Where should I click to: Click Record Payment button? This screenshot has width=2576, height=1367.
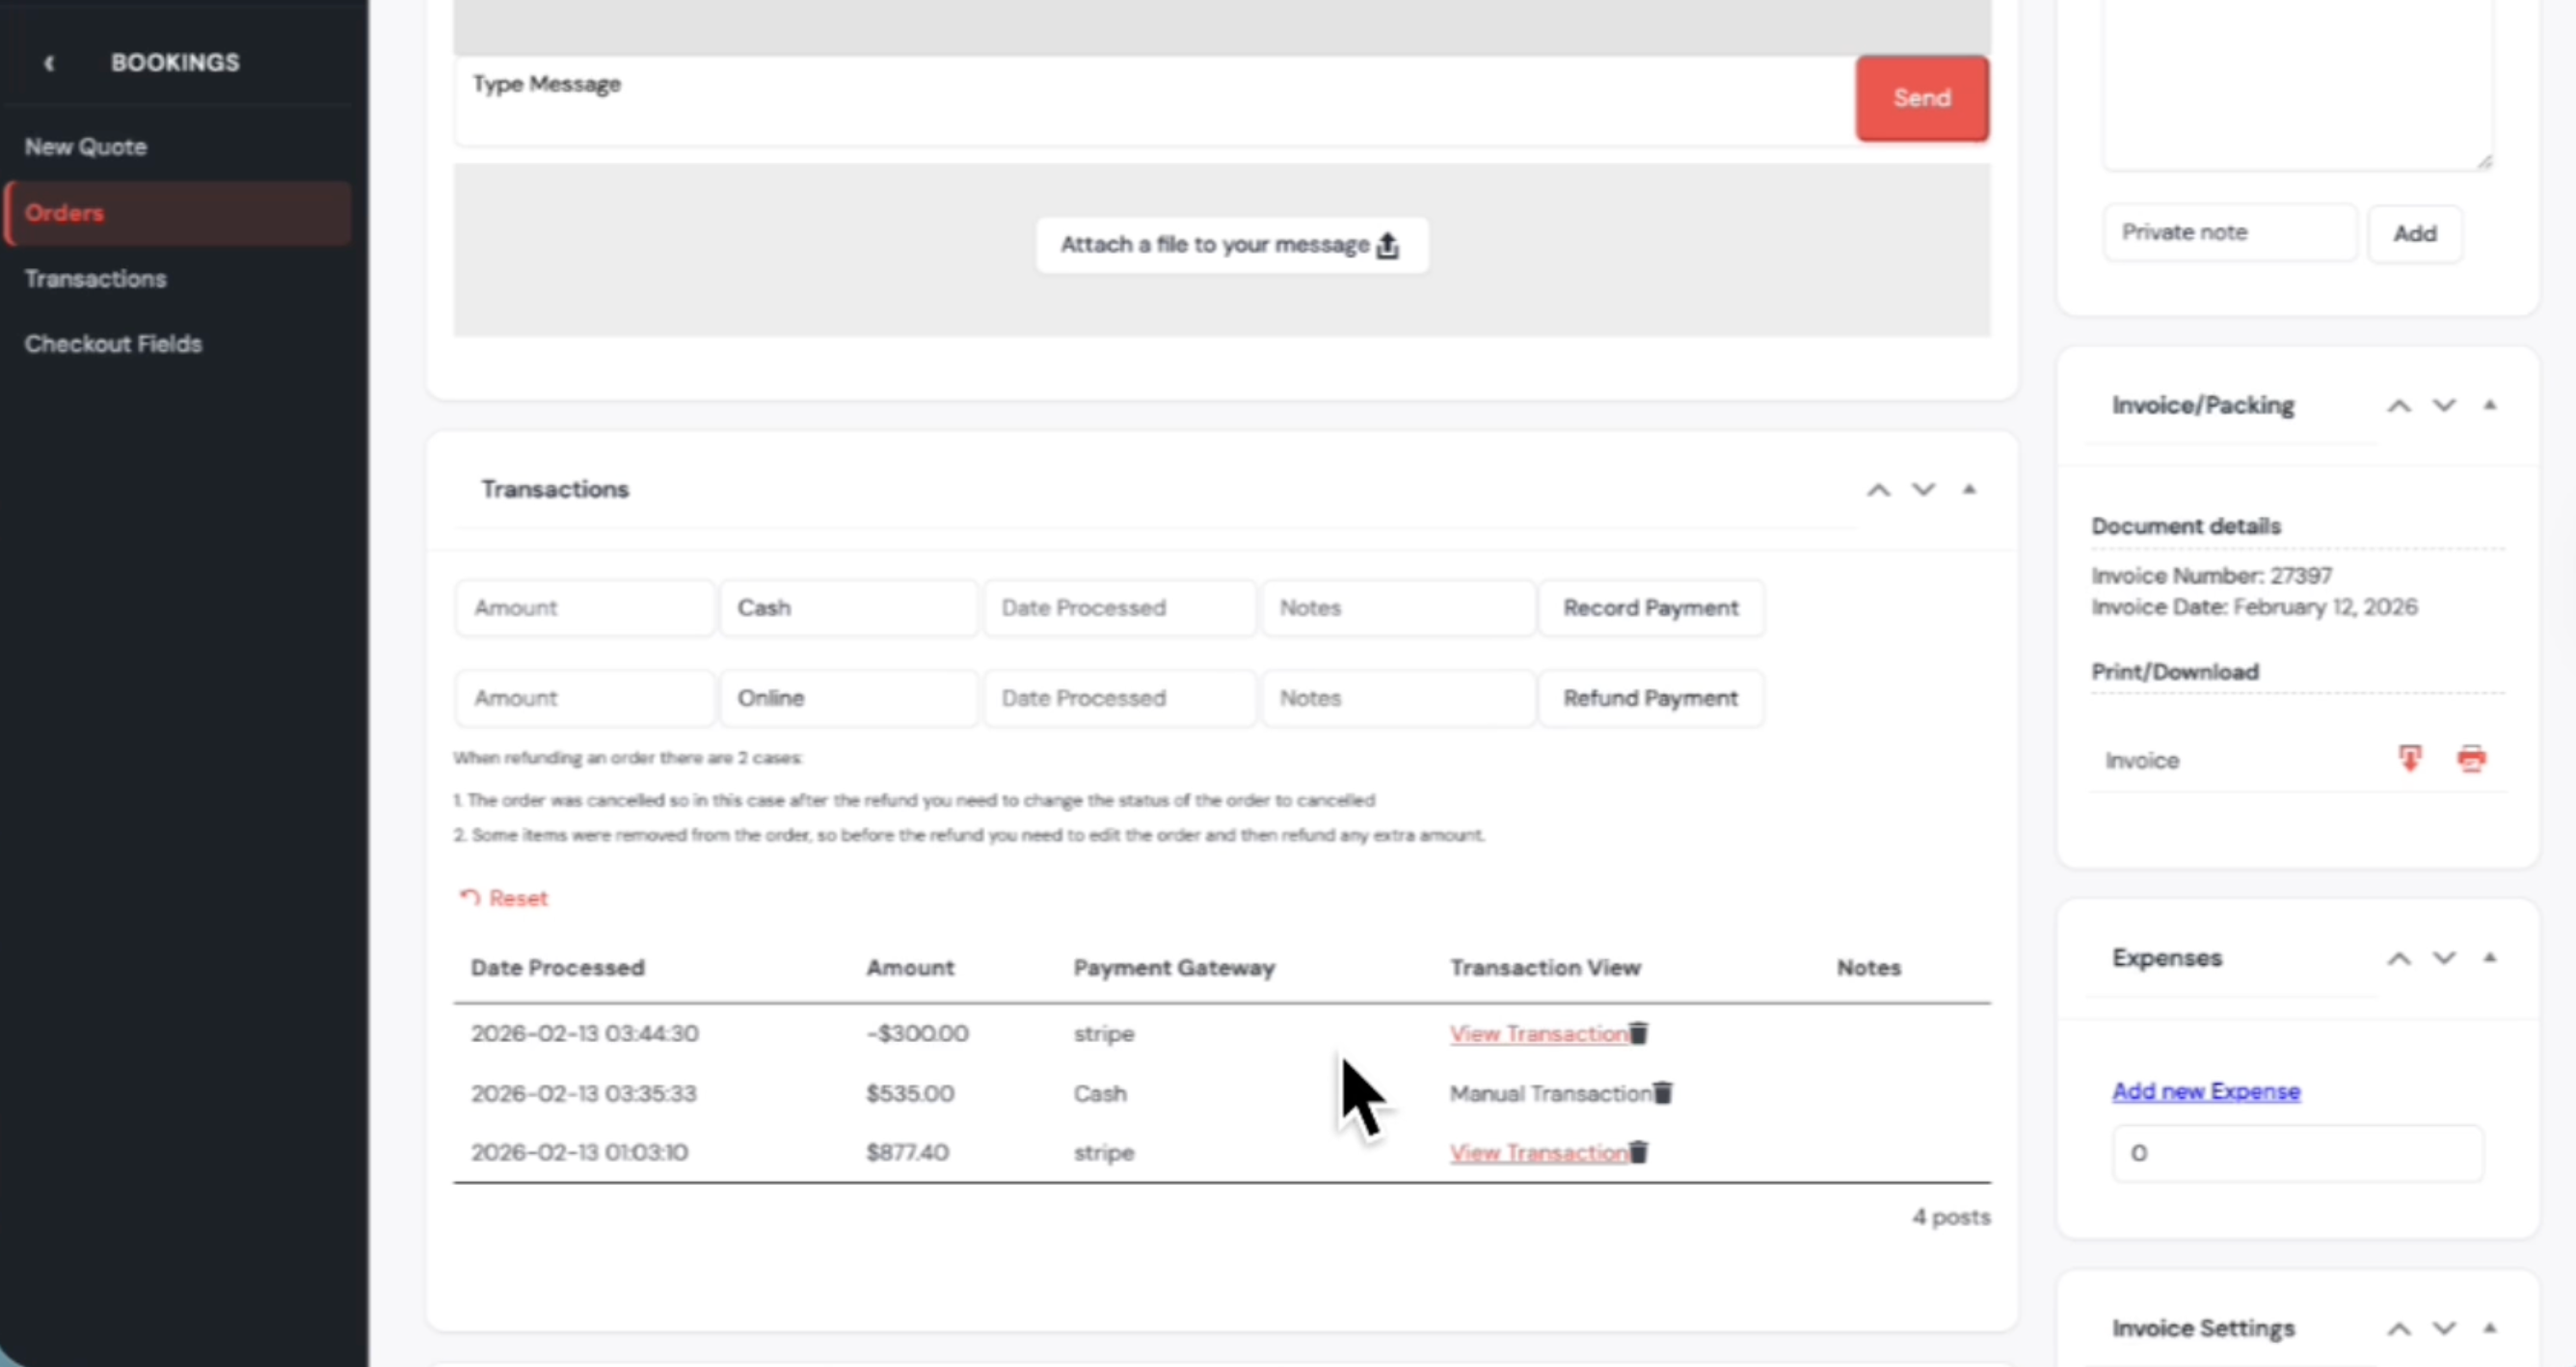click(x=1650, y=608)
